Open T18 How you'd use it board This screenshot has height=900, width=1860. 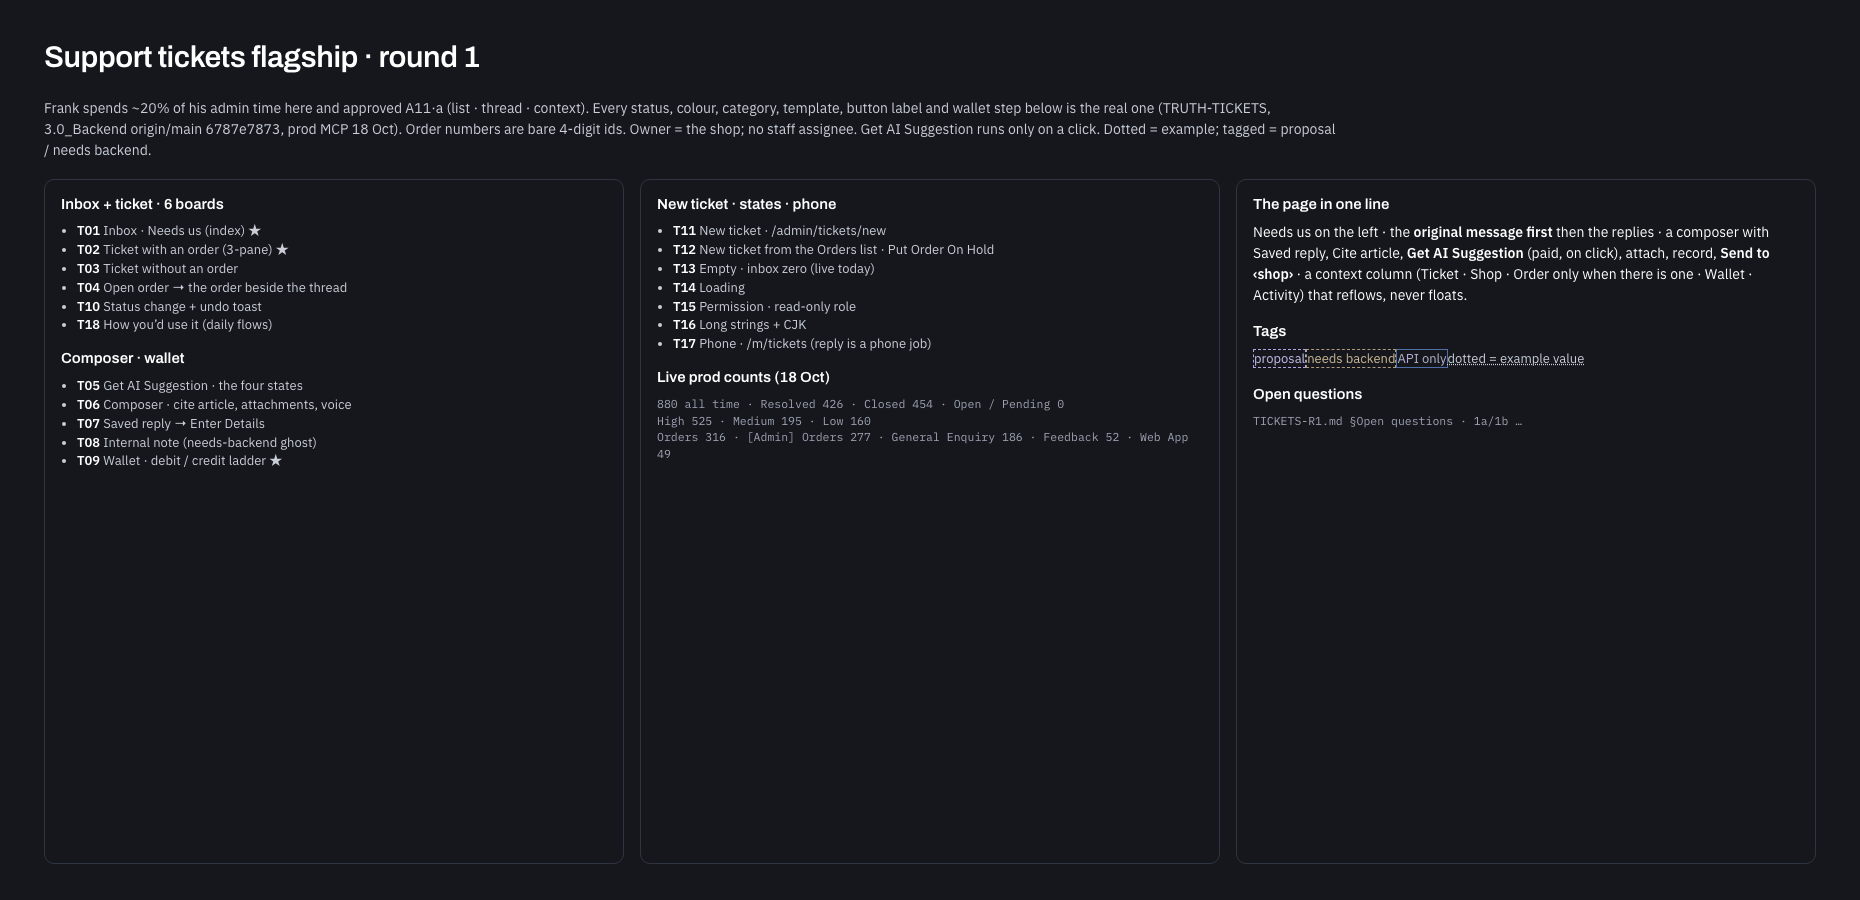click(x=174, y=325)
